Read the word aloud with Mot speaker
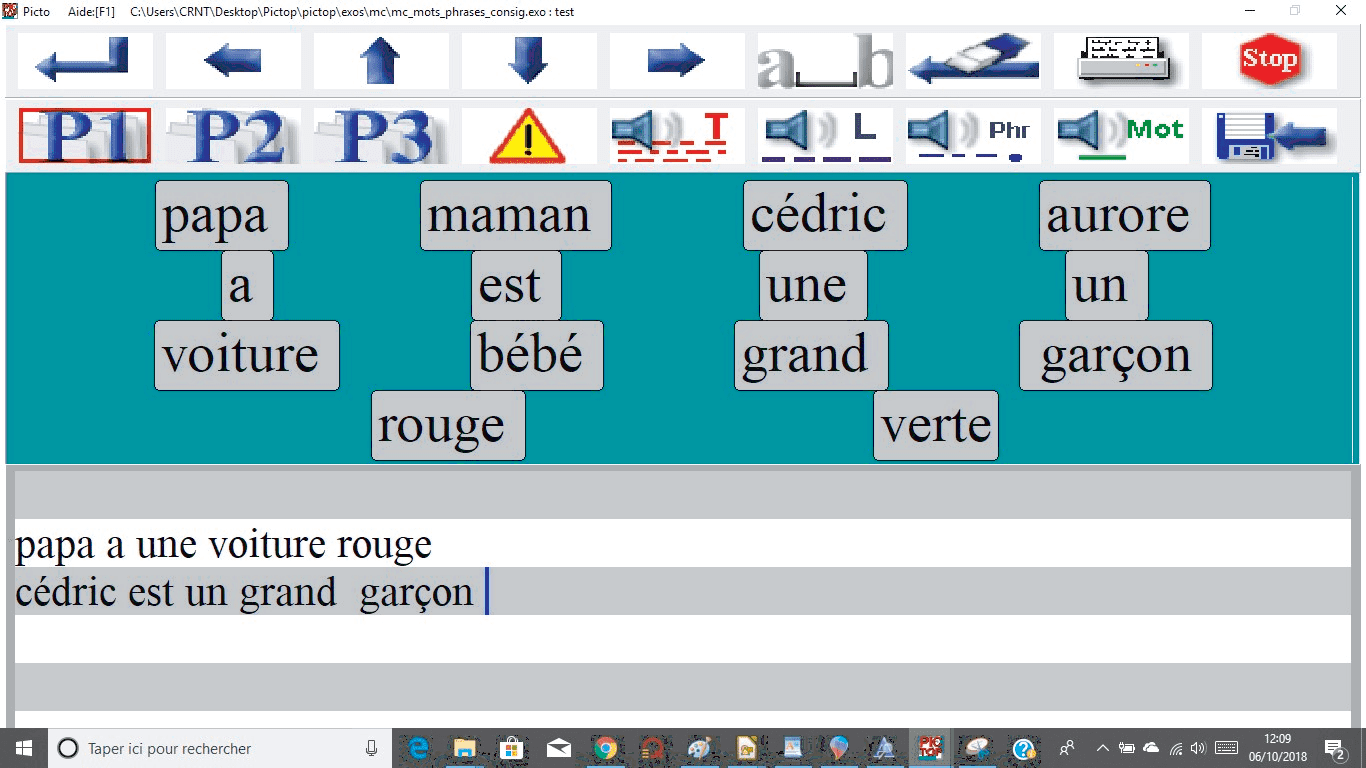1366x768 pixels. pos(1121,136)
